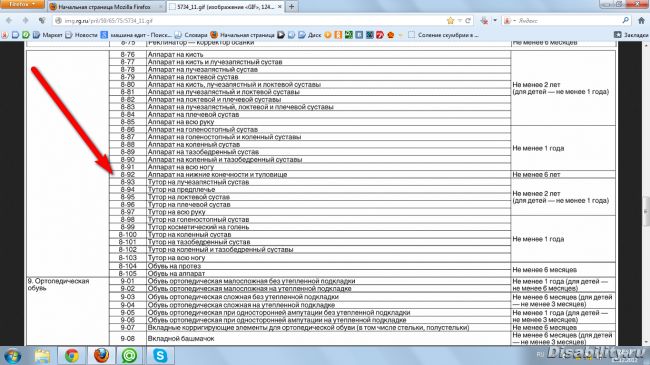The image size is (650, 365).
Task: Launch Chrome from the taskbar
Action: point(71,355)
